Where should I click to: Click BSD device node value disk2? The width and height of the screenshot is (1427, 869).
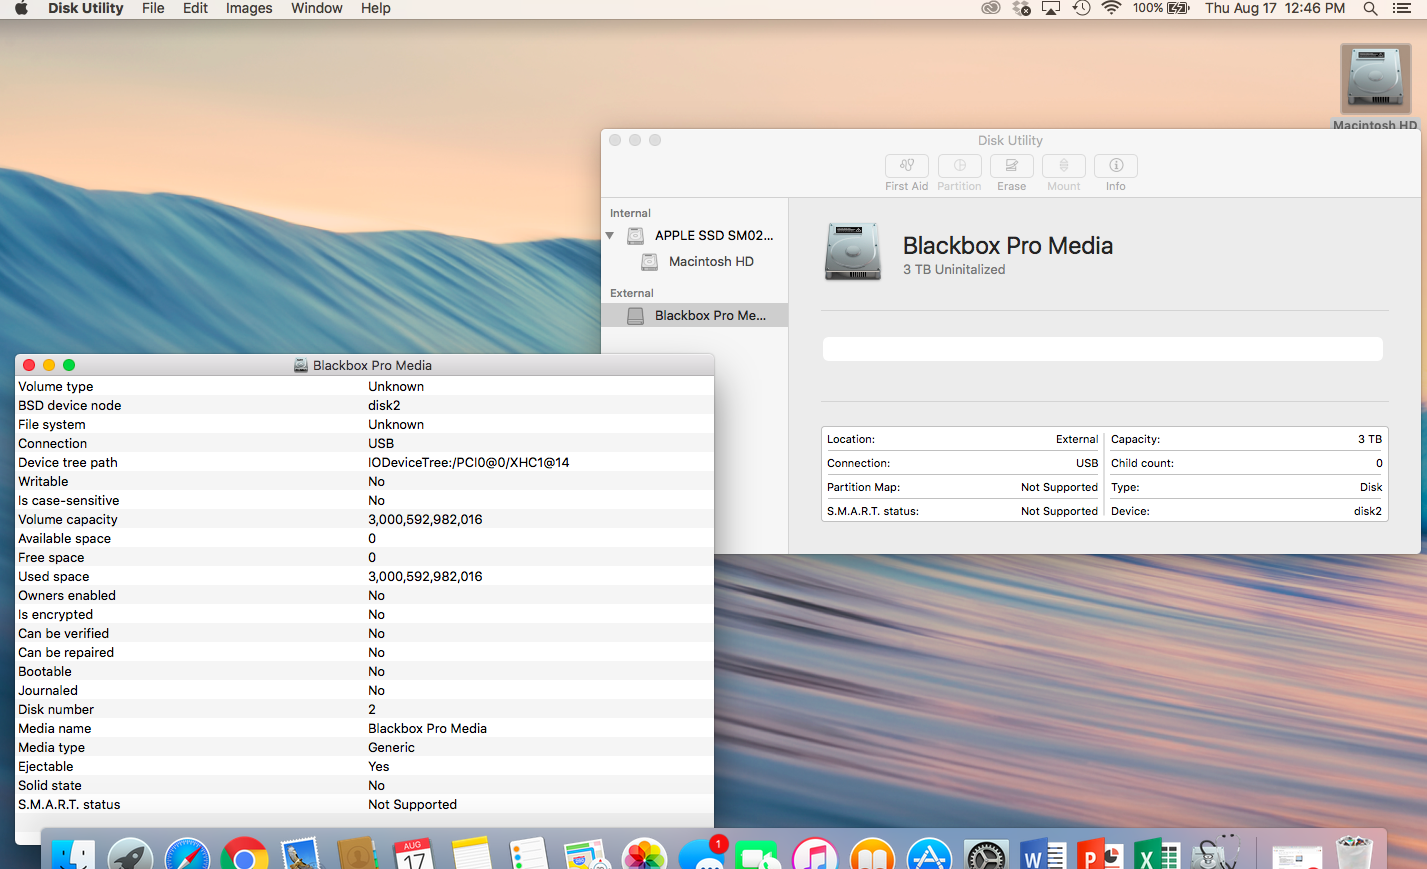384,406
